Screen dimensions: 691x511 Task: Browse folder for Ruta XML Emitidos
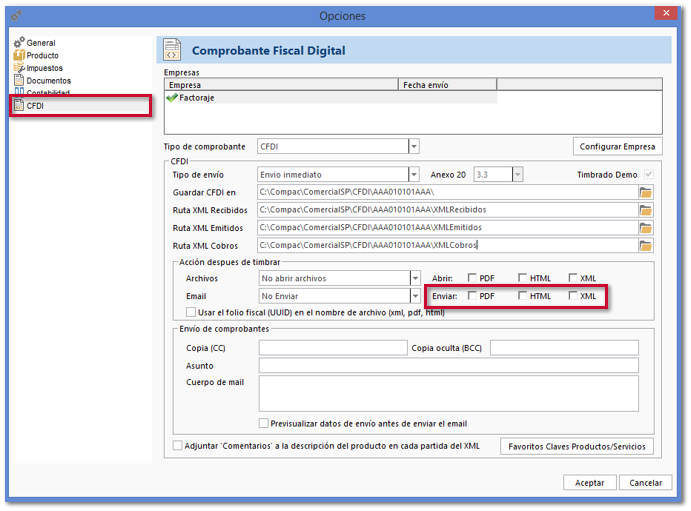(646, 228)
